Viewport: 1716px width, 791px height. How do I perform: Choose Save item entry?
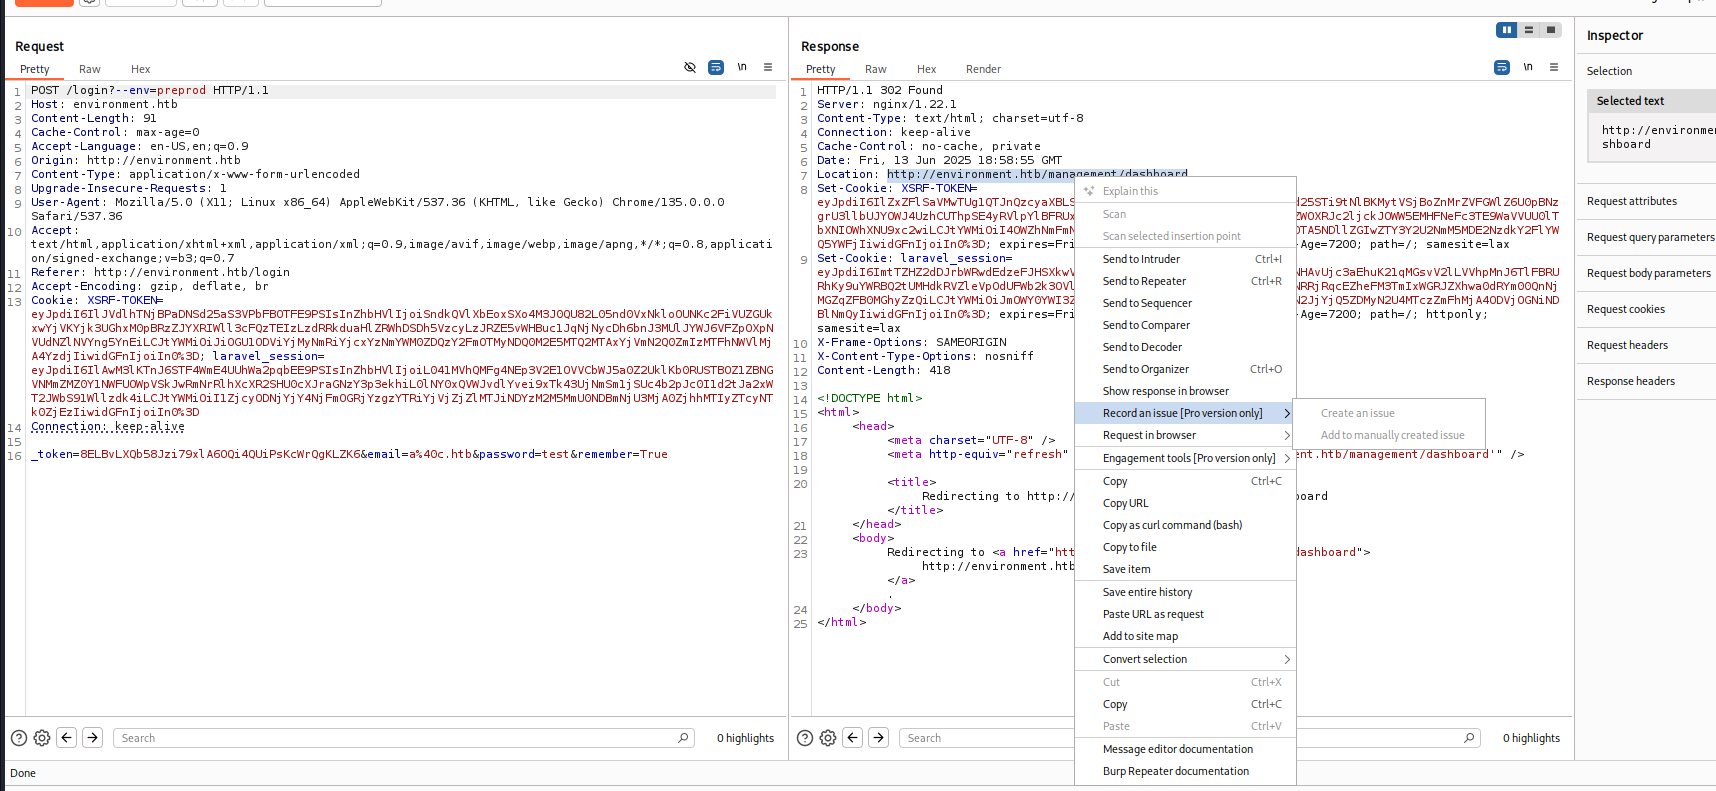(1185, 569)
